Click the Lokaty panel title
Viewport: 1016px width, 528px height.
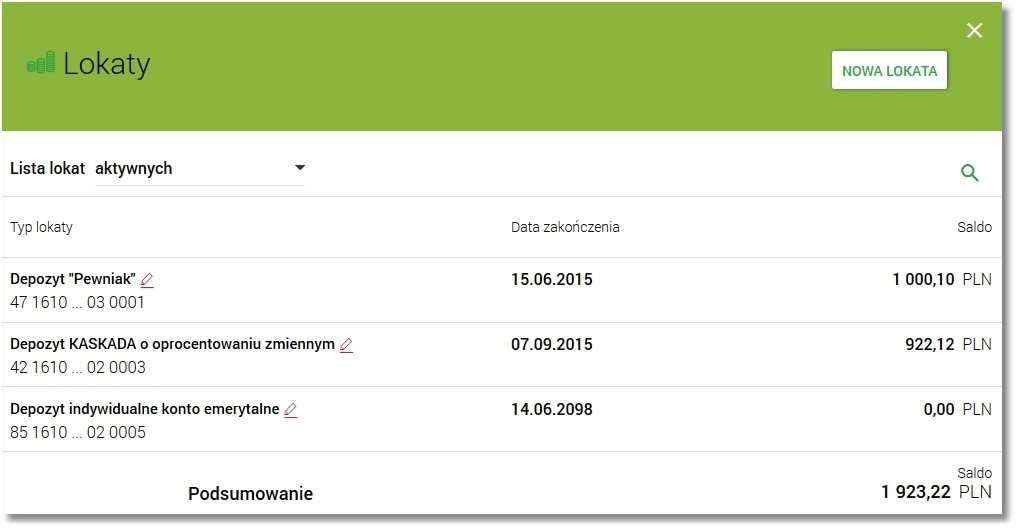[x=106, y=64]
